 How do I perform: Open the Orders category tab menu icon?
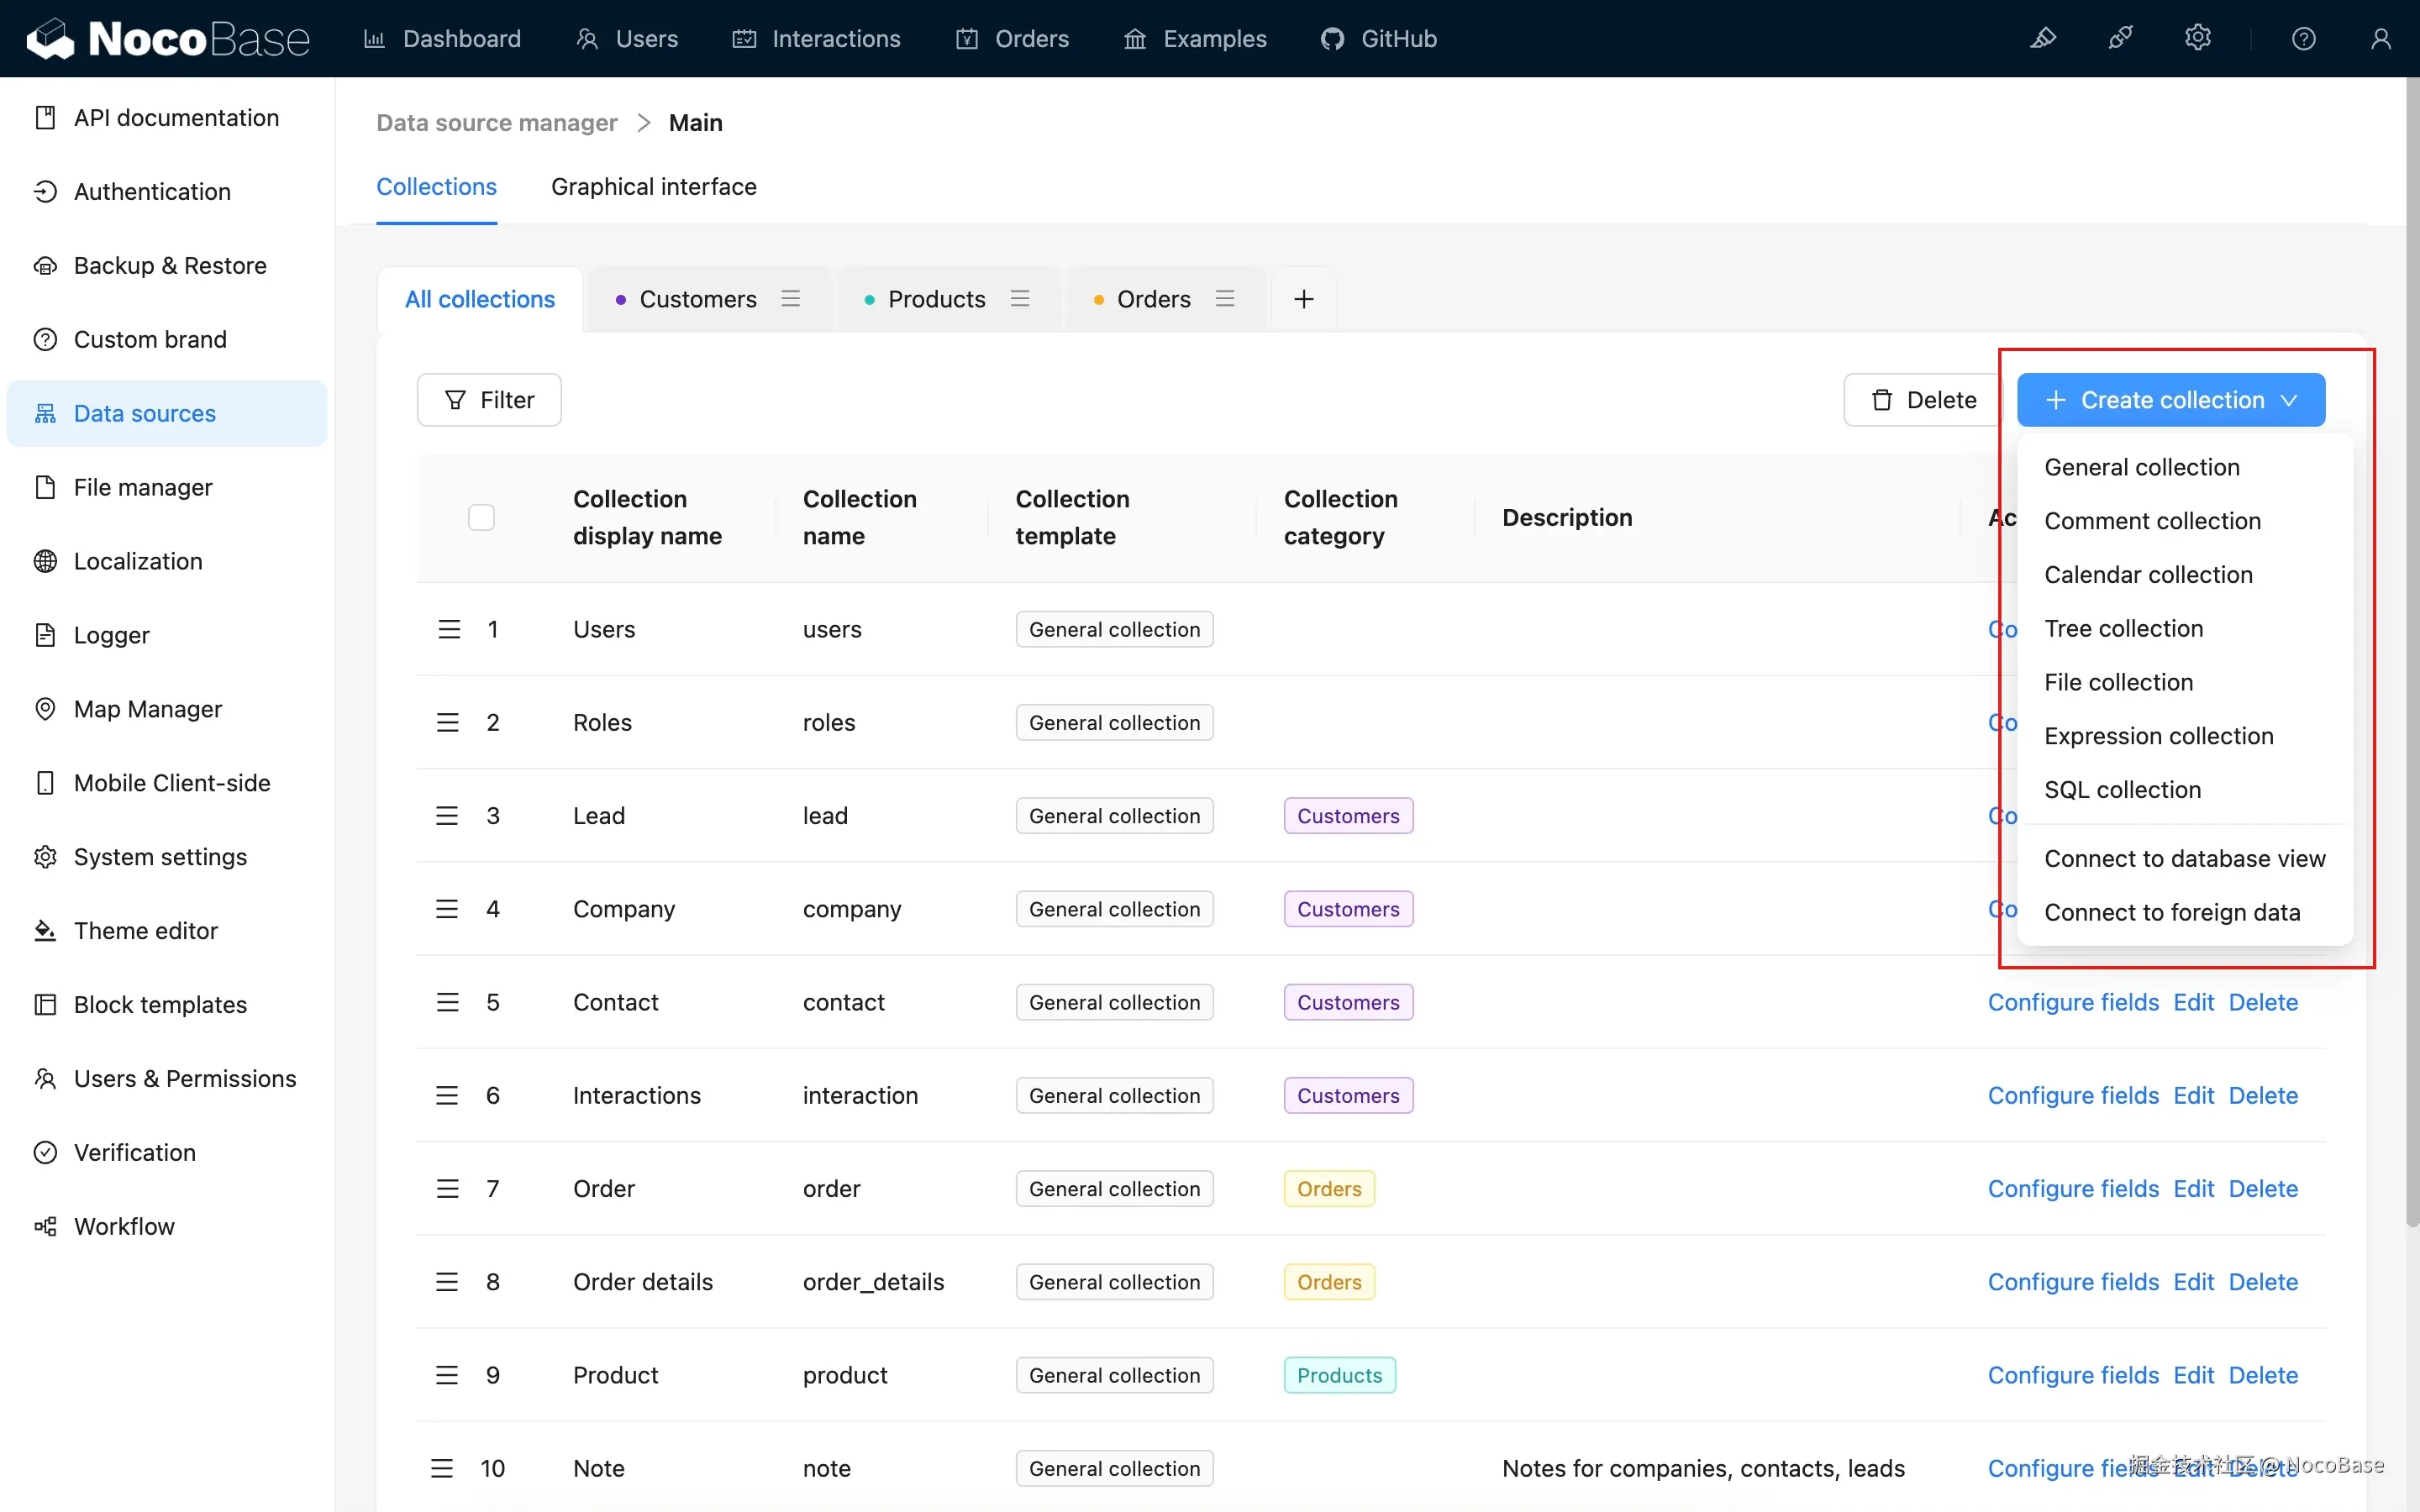click(1224, 299)
